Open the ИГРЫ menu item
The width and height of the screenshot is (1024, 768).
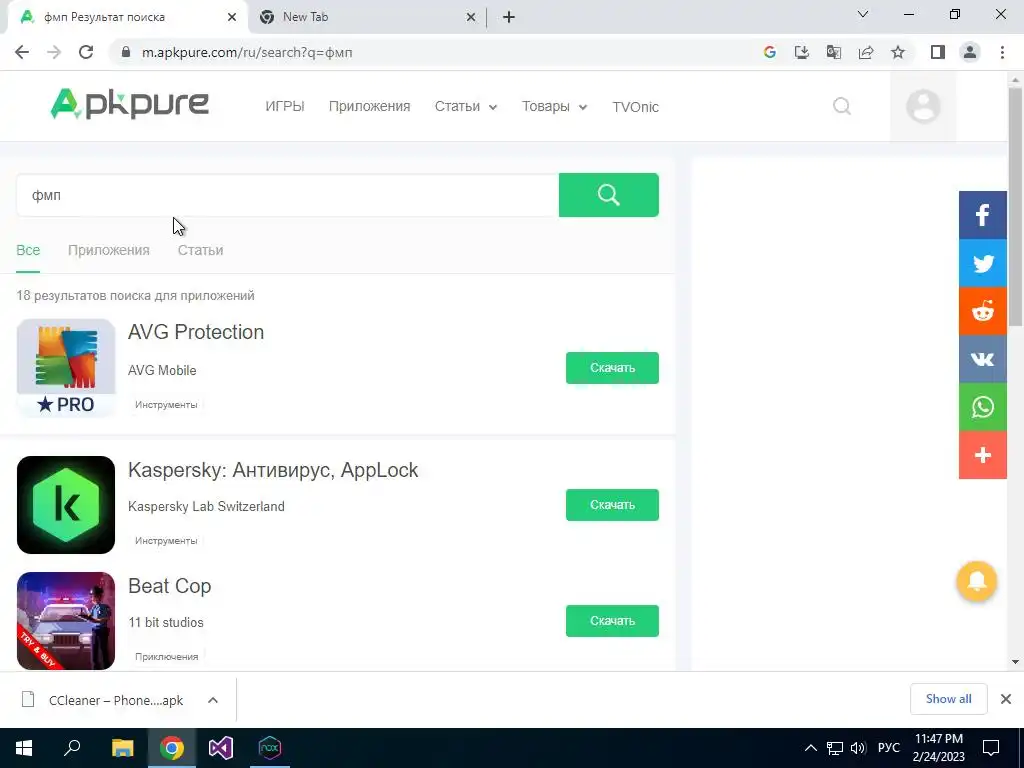(285, 106)
